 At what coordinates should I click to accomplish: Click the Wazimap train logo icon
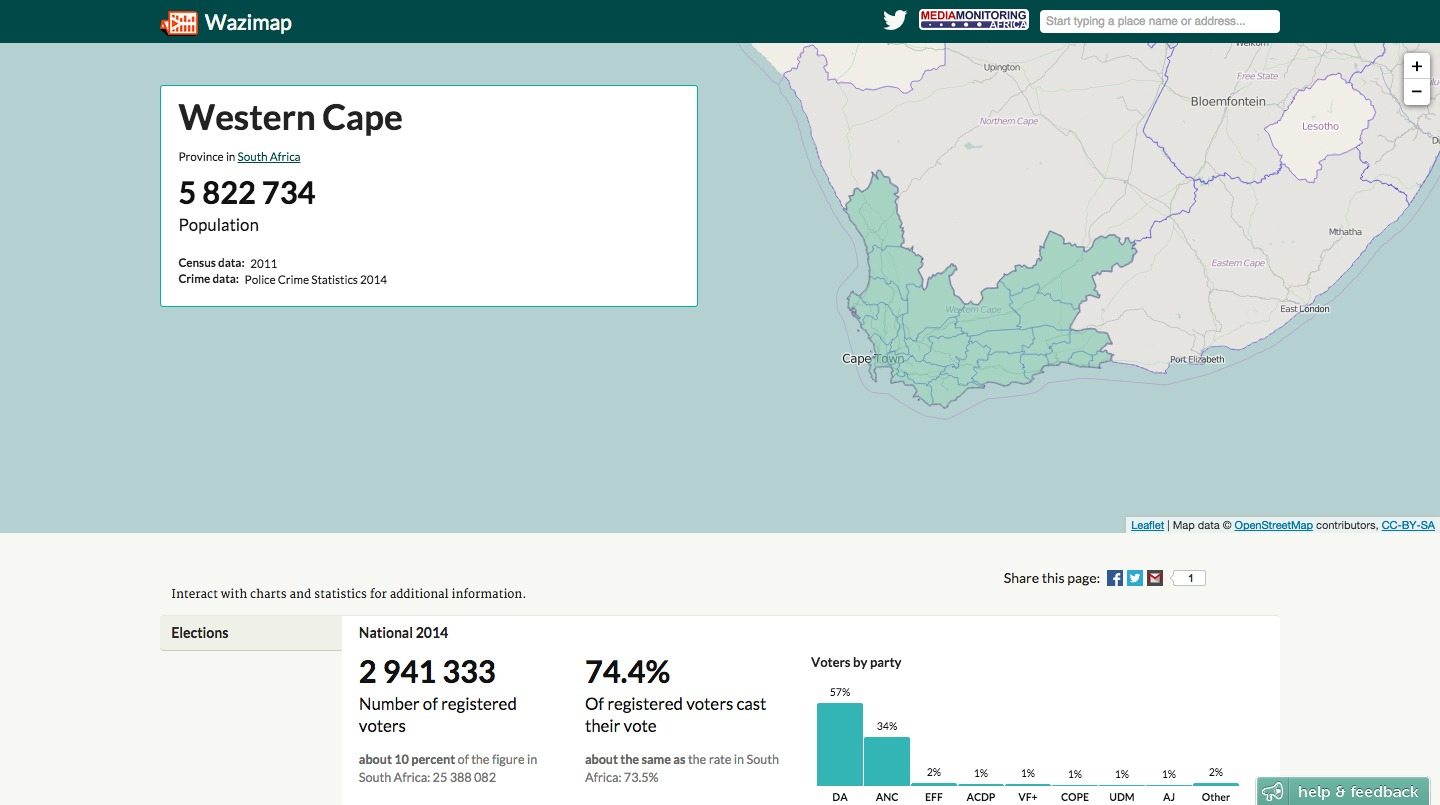coord(180,20)
